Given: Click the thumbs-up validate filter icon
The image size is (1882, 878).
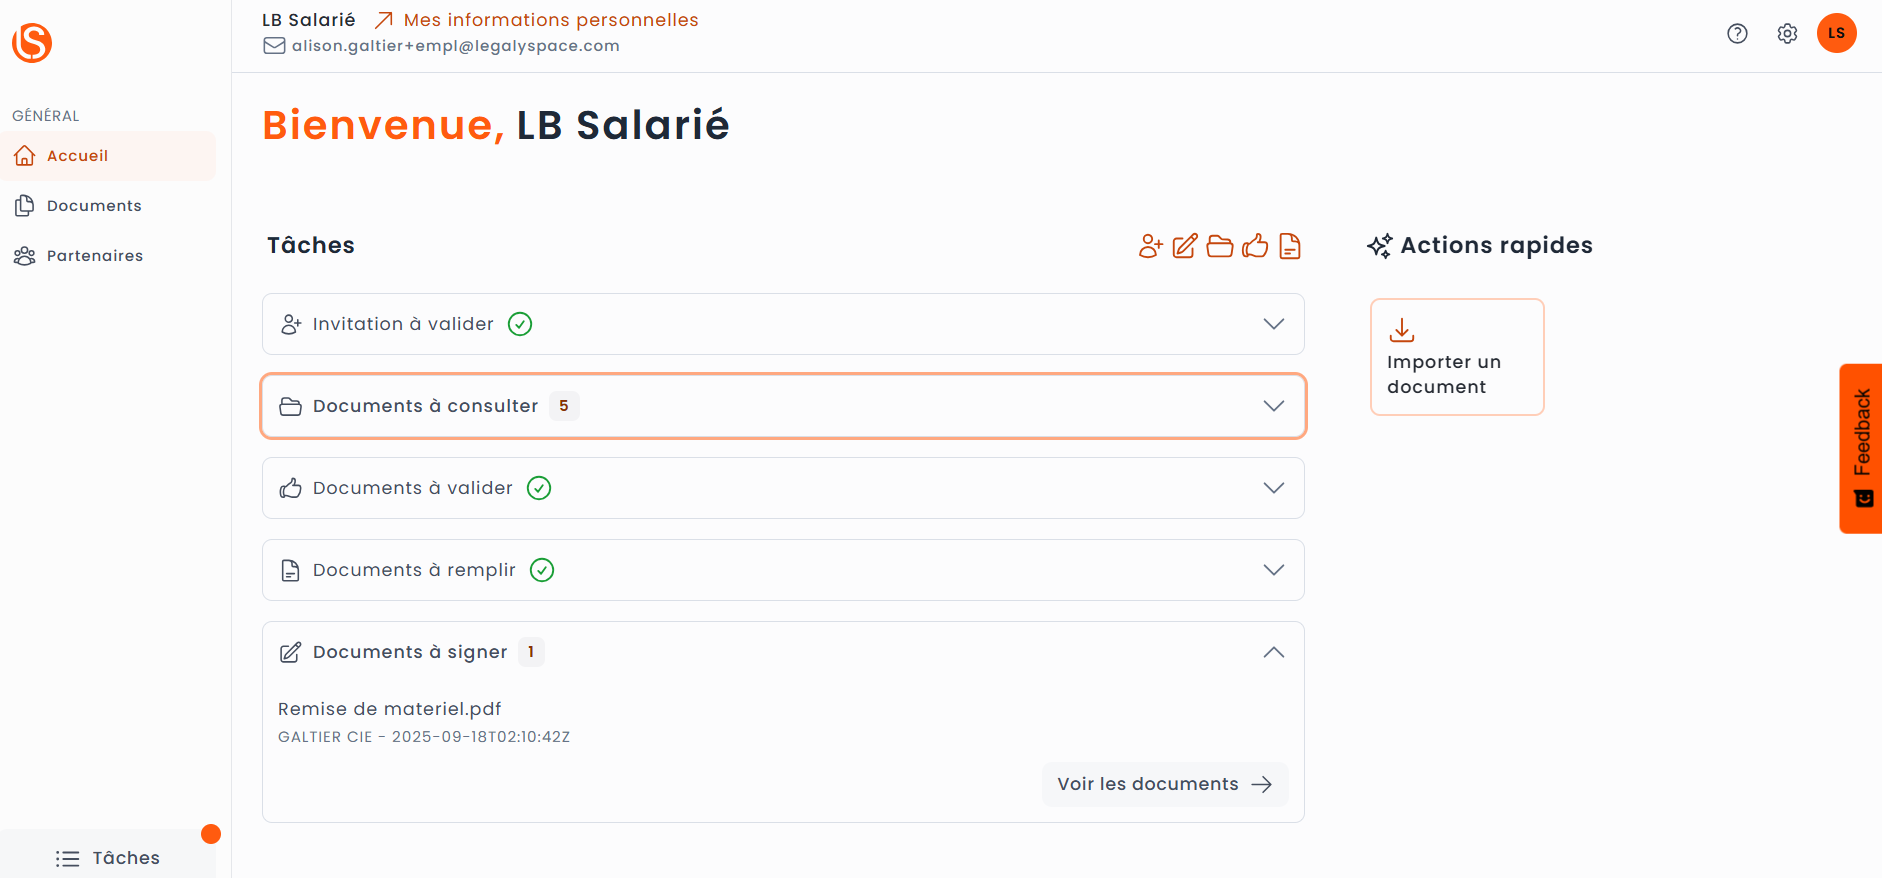Looking at the screenshot, I should [1255, 246].
